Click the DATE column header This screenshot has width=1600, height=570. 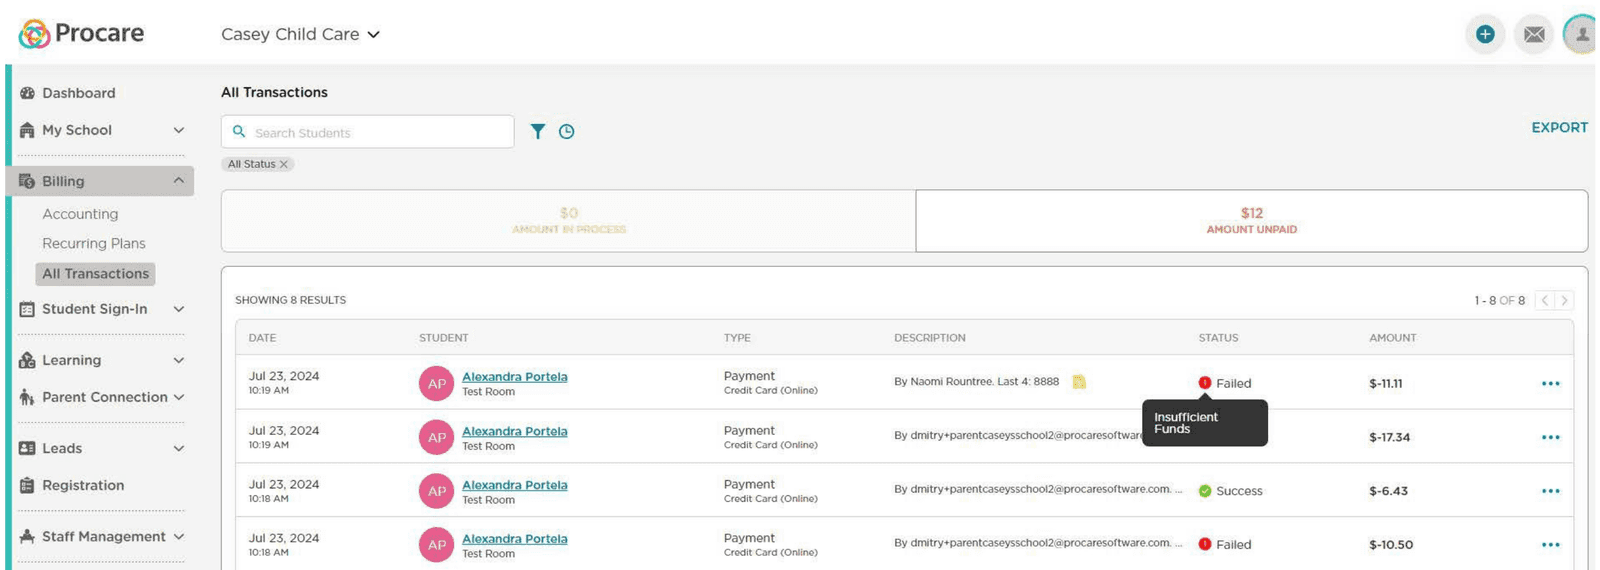[x=262, y=338]
